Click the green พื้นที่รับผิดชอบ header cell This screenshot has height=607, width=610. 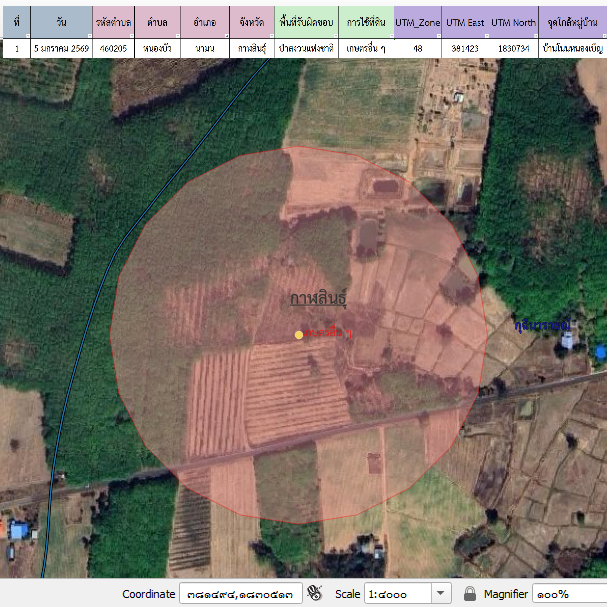pyautogui.click(x=305, y=22)
